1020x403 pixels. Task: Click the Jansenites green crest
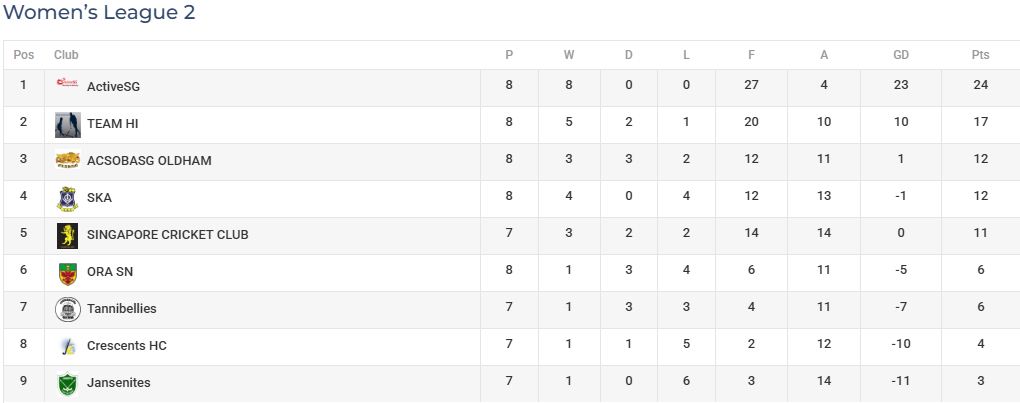[x=68, y=384]
